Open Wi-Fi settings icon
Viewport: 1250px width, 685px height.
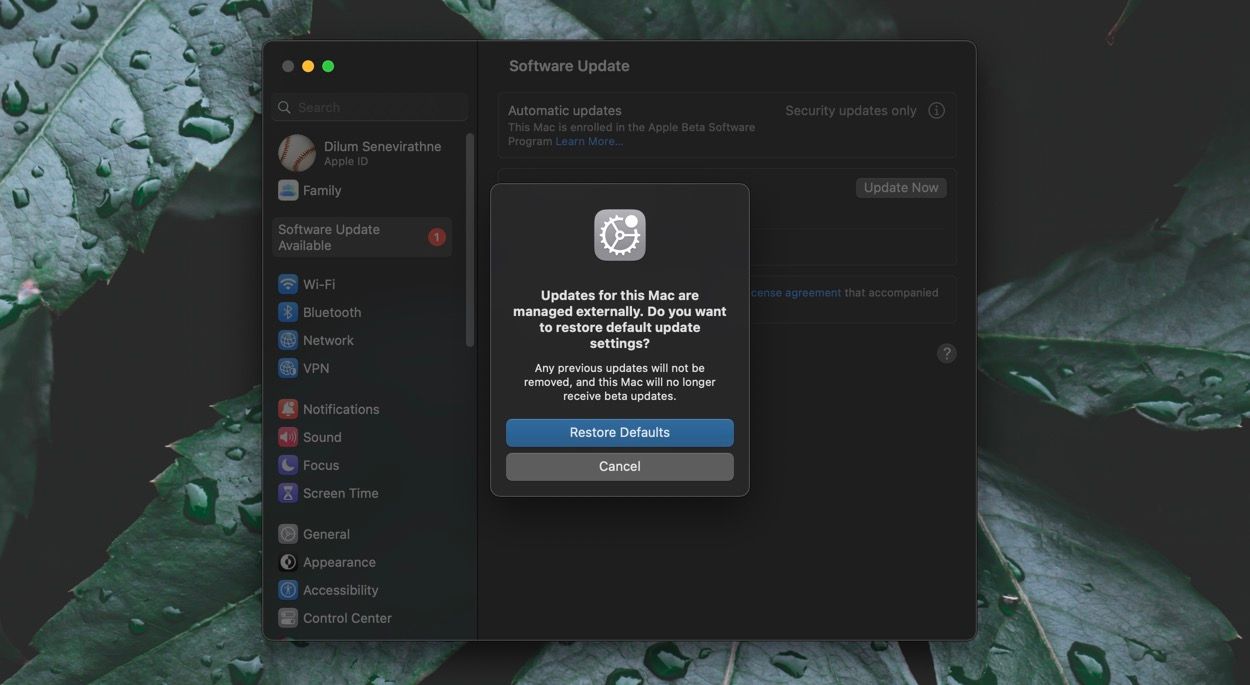(x=288, y=284)
